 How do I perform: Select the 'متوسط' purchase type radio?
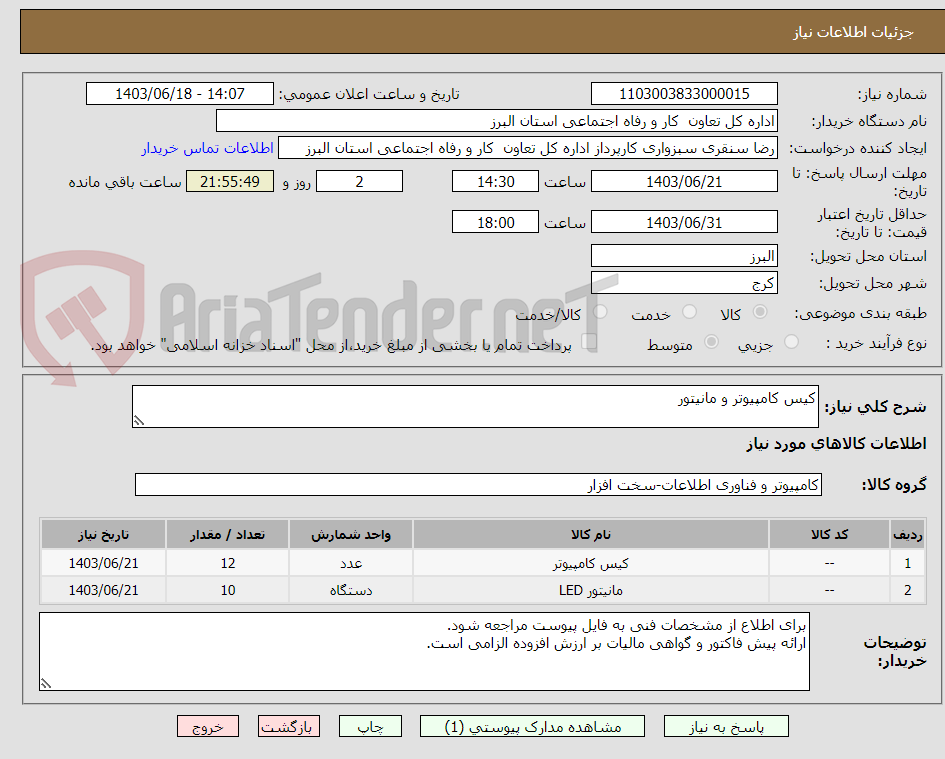pos(711,342)
